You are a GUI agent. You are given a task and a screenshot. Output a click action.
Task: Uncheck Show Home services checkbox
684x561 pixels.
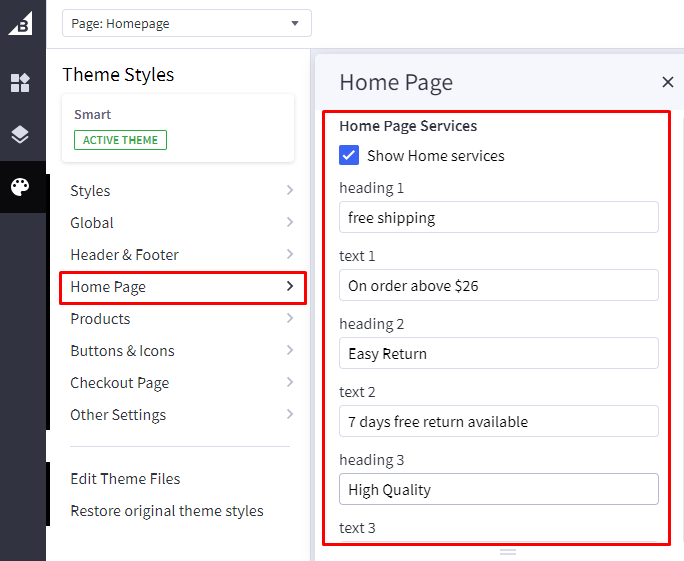[349, 155]
